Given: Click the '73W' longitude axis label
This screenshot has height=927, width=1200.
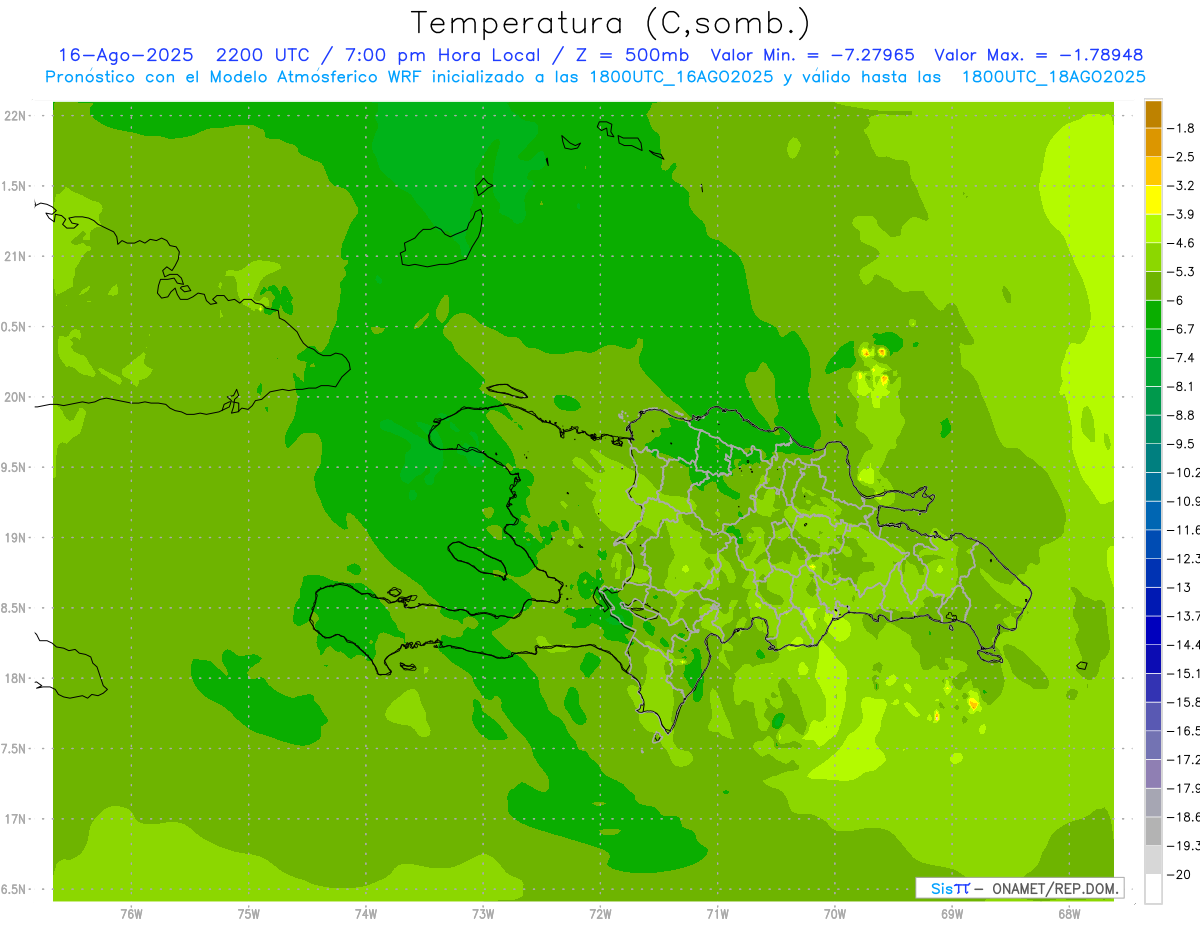Looking at the screenshot, I should [483, 913].
